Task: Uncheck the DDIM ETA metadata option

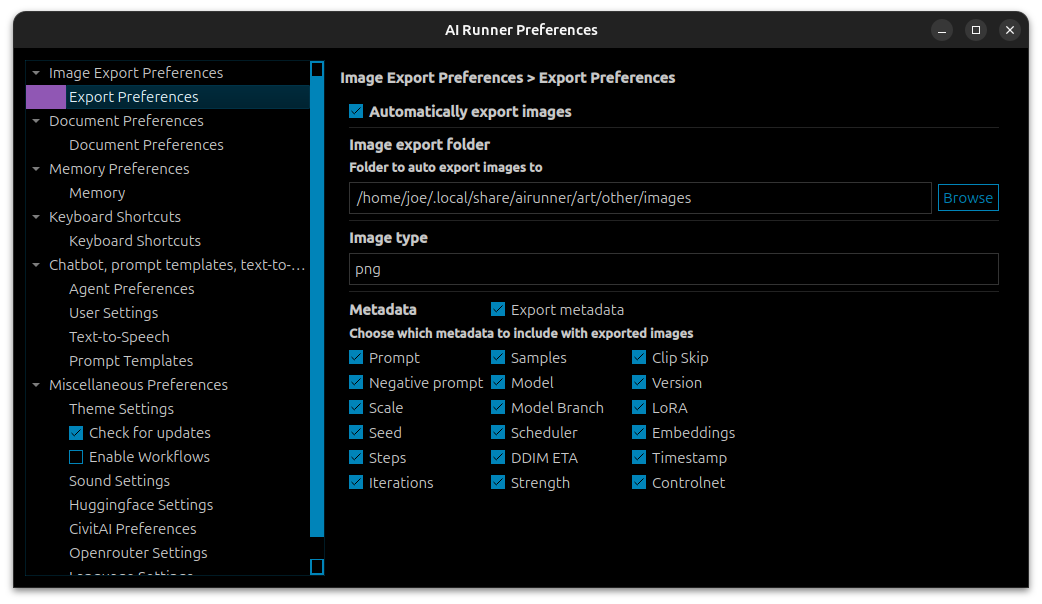Action: pyautogui.click(x=498, y=458)
